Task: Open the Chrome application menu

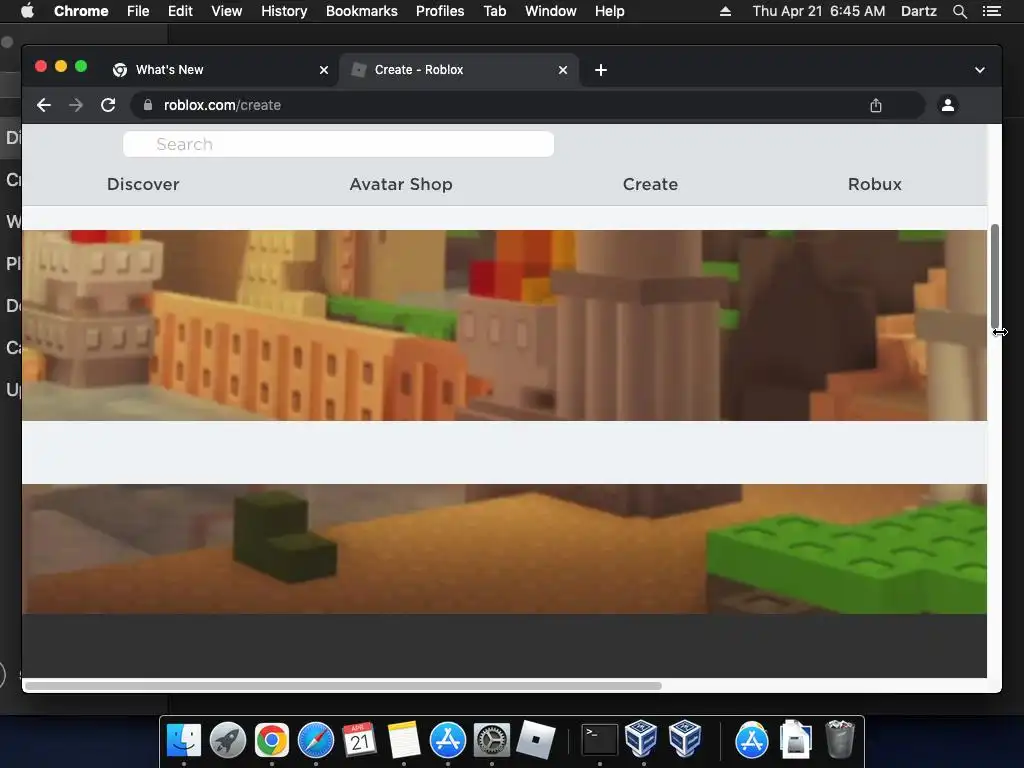Action: 81,11
